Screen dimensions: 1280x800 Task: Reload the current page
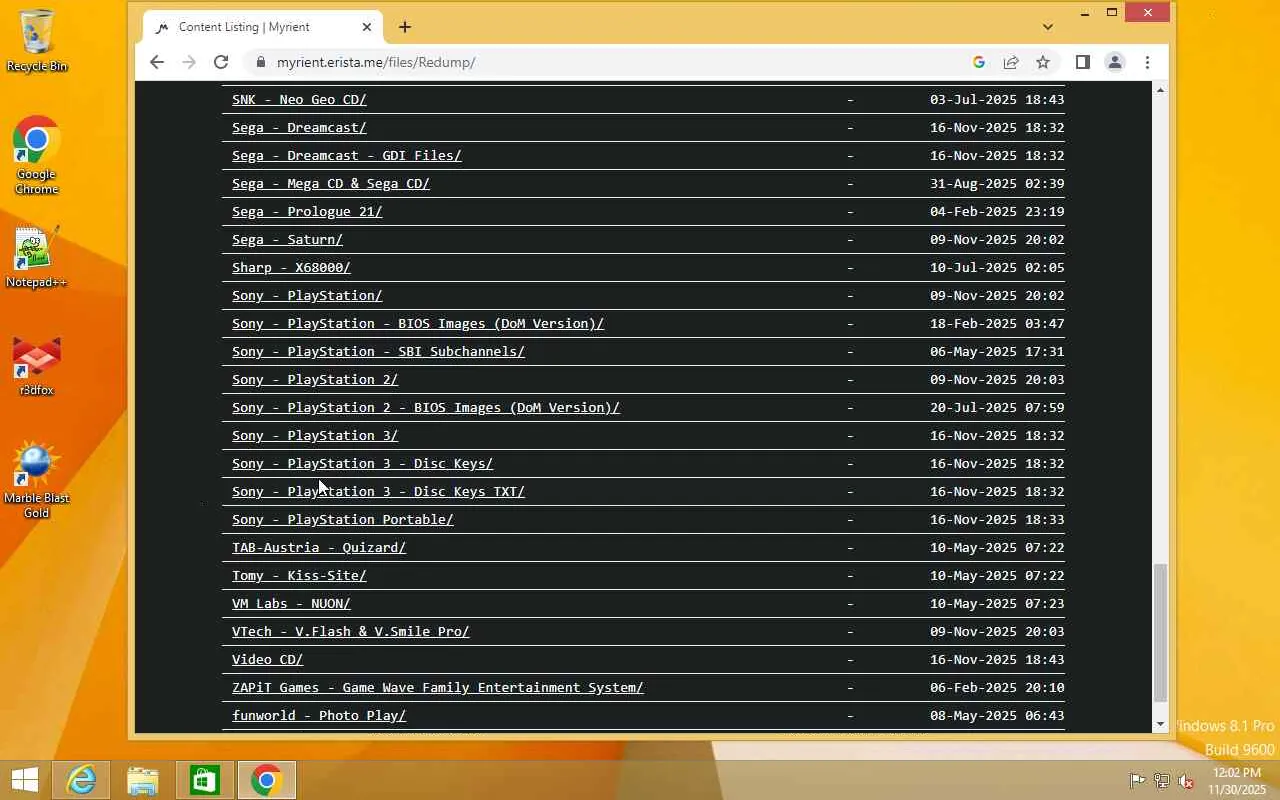pyautogui.click(x=221, y=62)
